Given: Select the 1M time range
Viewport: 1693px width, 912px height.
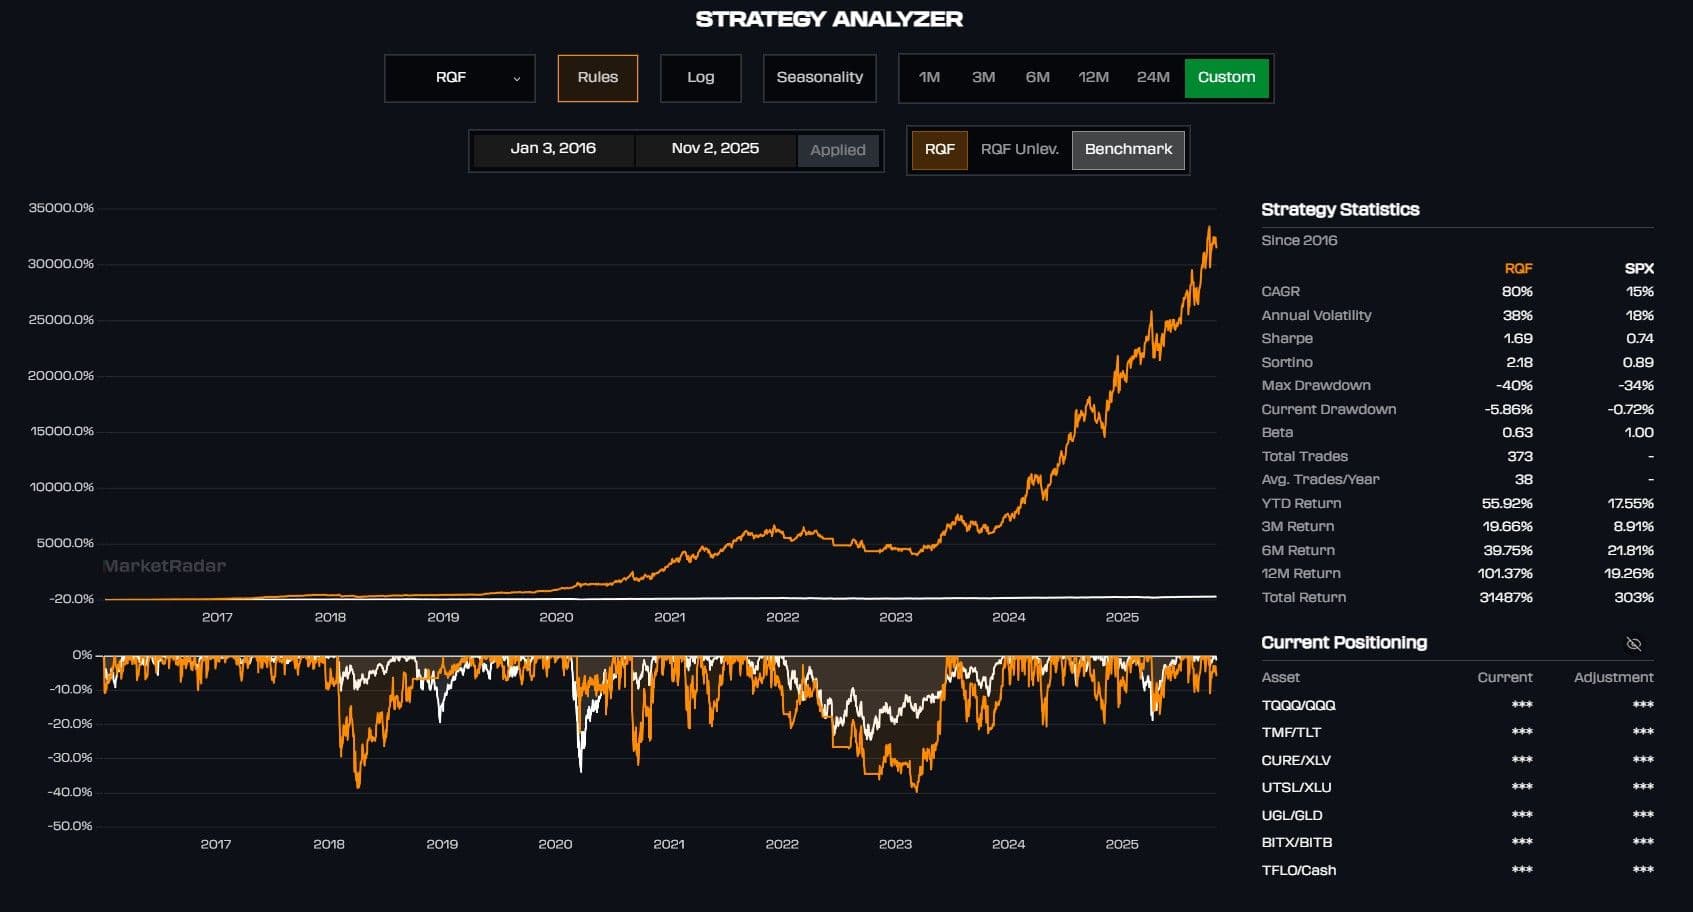Looking at the screenshot, I should click(929, 78).
